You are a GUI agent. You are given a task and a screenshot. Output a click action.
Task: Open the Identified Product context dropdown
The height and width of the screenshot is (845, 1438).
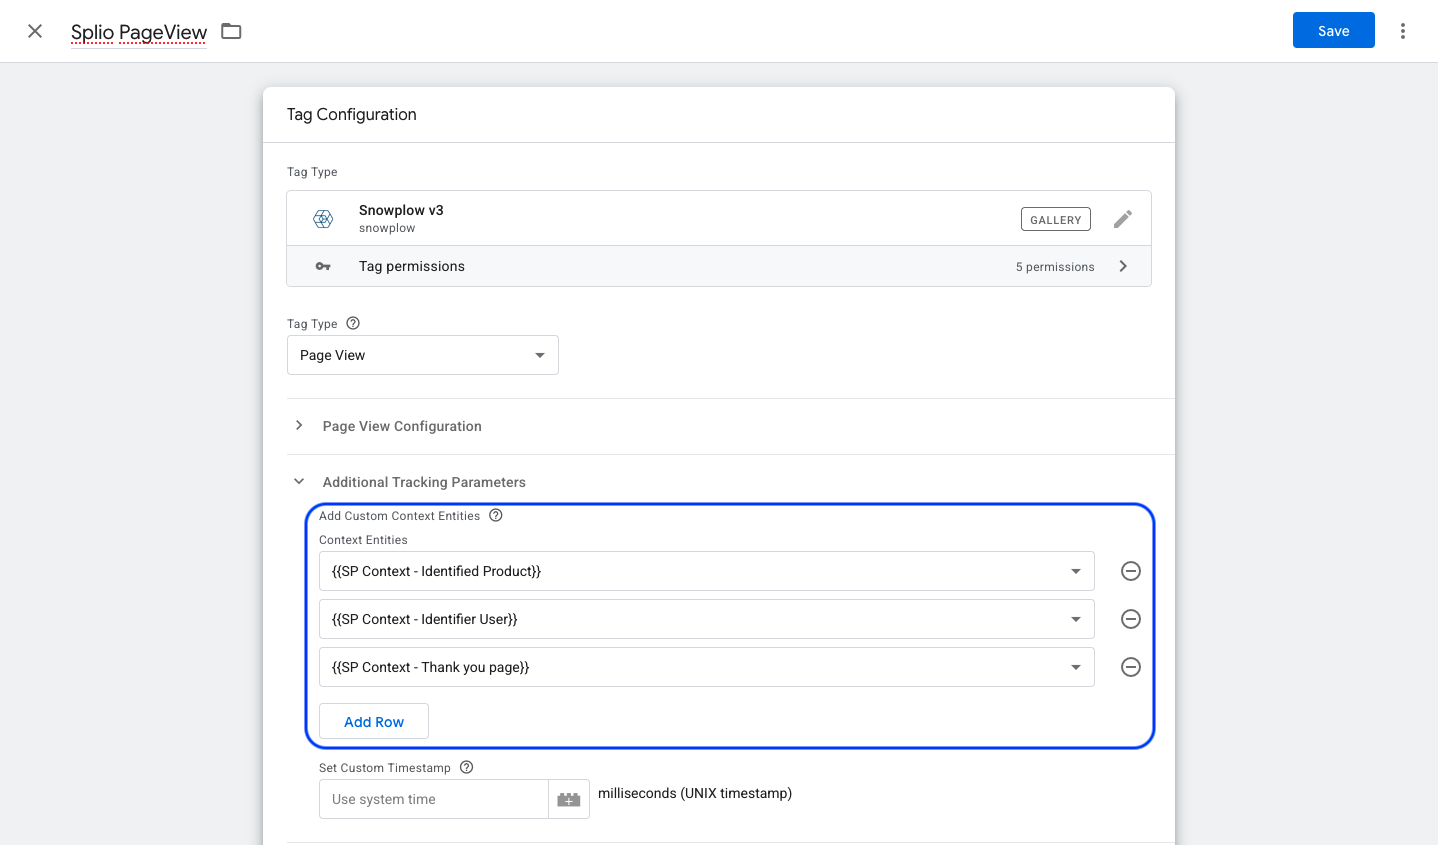tap(706, 571)
